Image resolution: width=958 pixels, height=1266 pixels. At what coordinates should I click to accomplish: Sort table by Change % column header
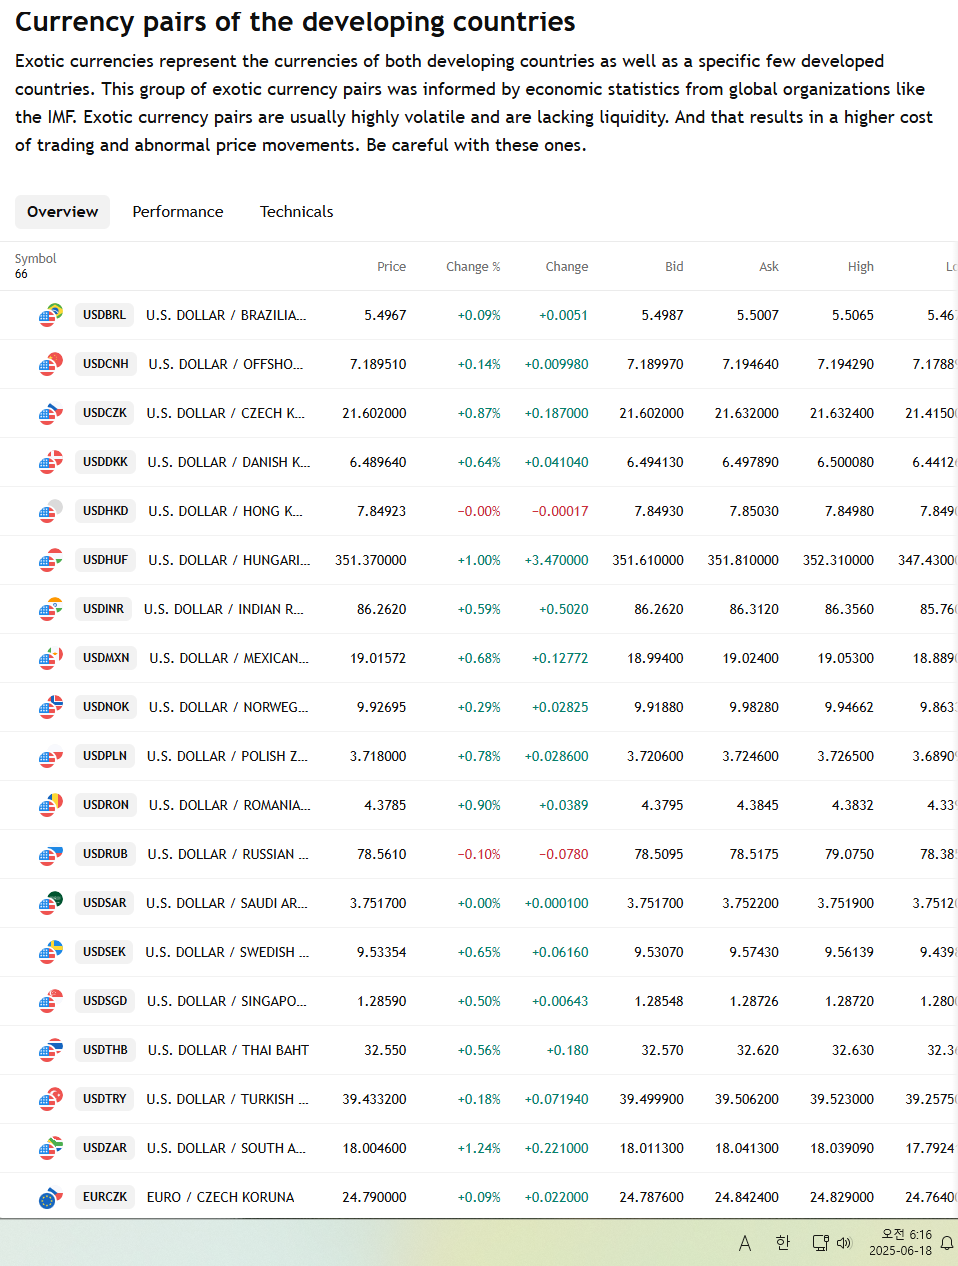473,267
